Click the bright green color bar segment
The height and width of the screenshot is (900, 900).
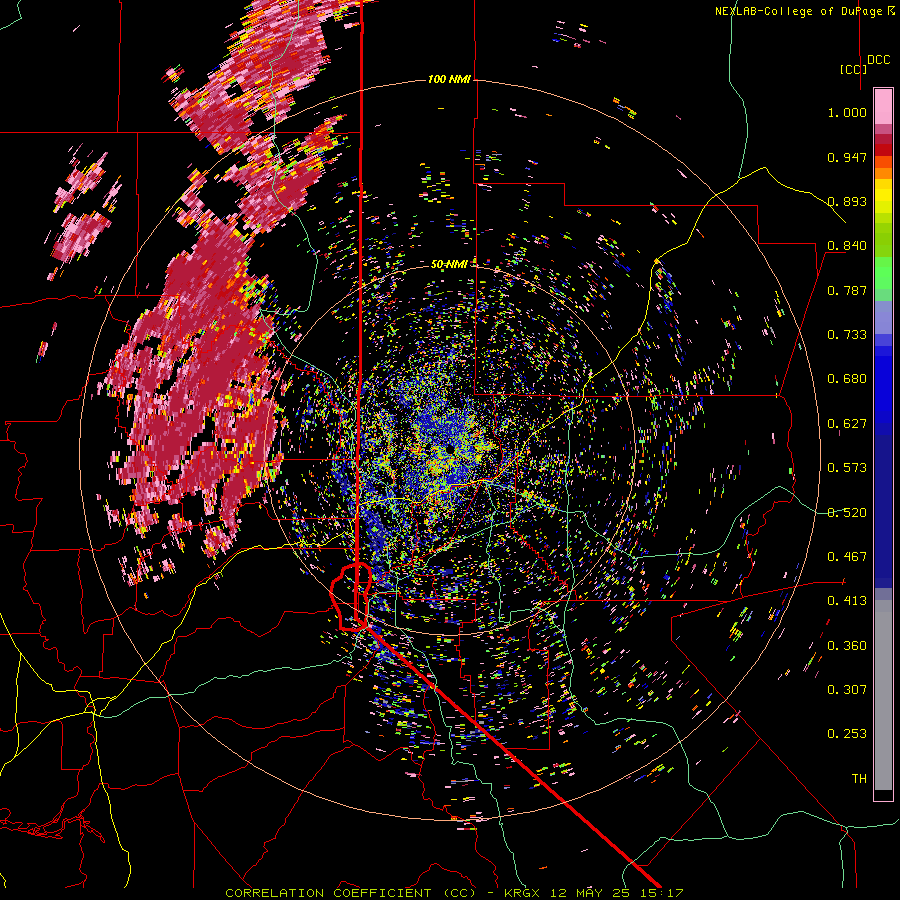point(883,273)
